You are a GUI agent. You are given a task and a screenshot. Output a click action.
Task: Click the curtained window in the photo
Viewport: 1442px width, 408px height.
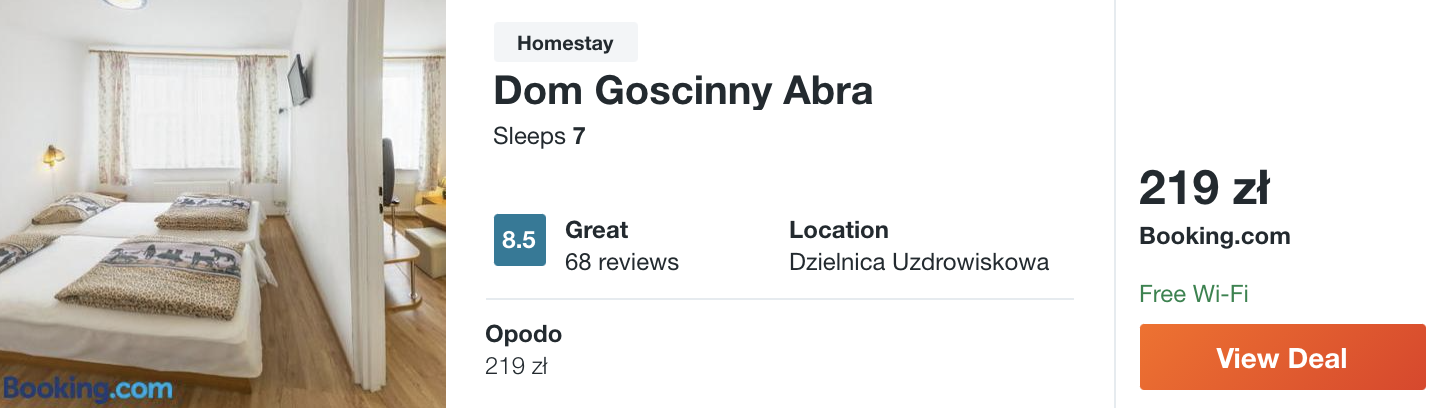tap(185, 115)
